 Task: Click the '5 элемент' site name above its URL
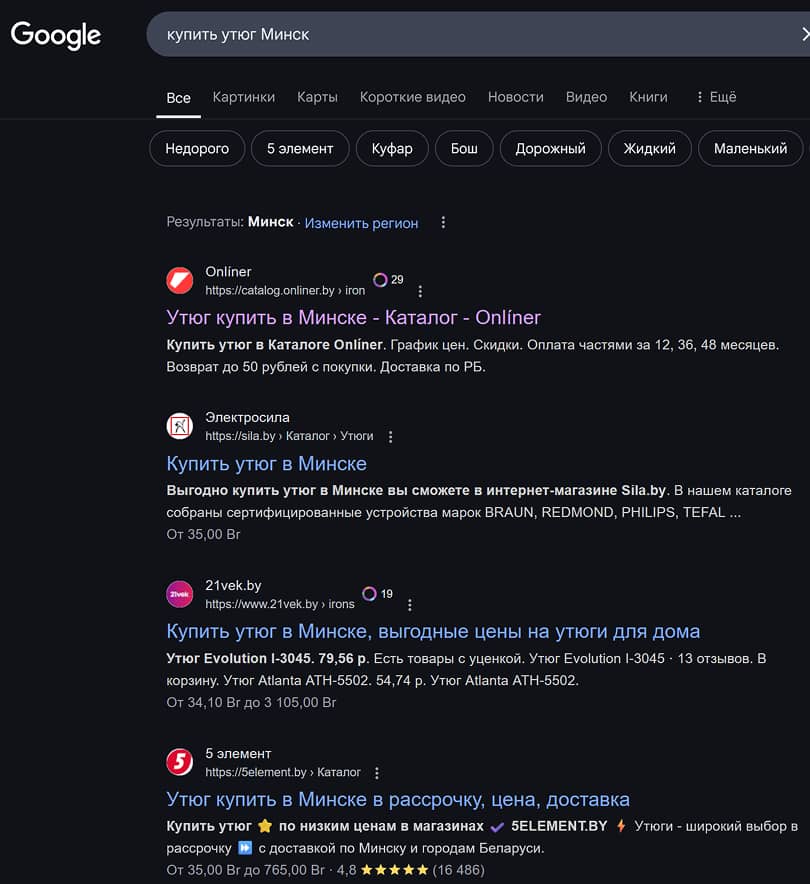(x=238, y=753)
